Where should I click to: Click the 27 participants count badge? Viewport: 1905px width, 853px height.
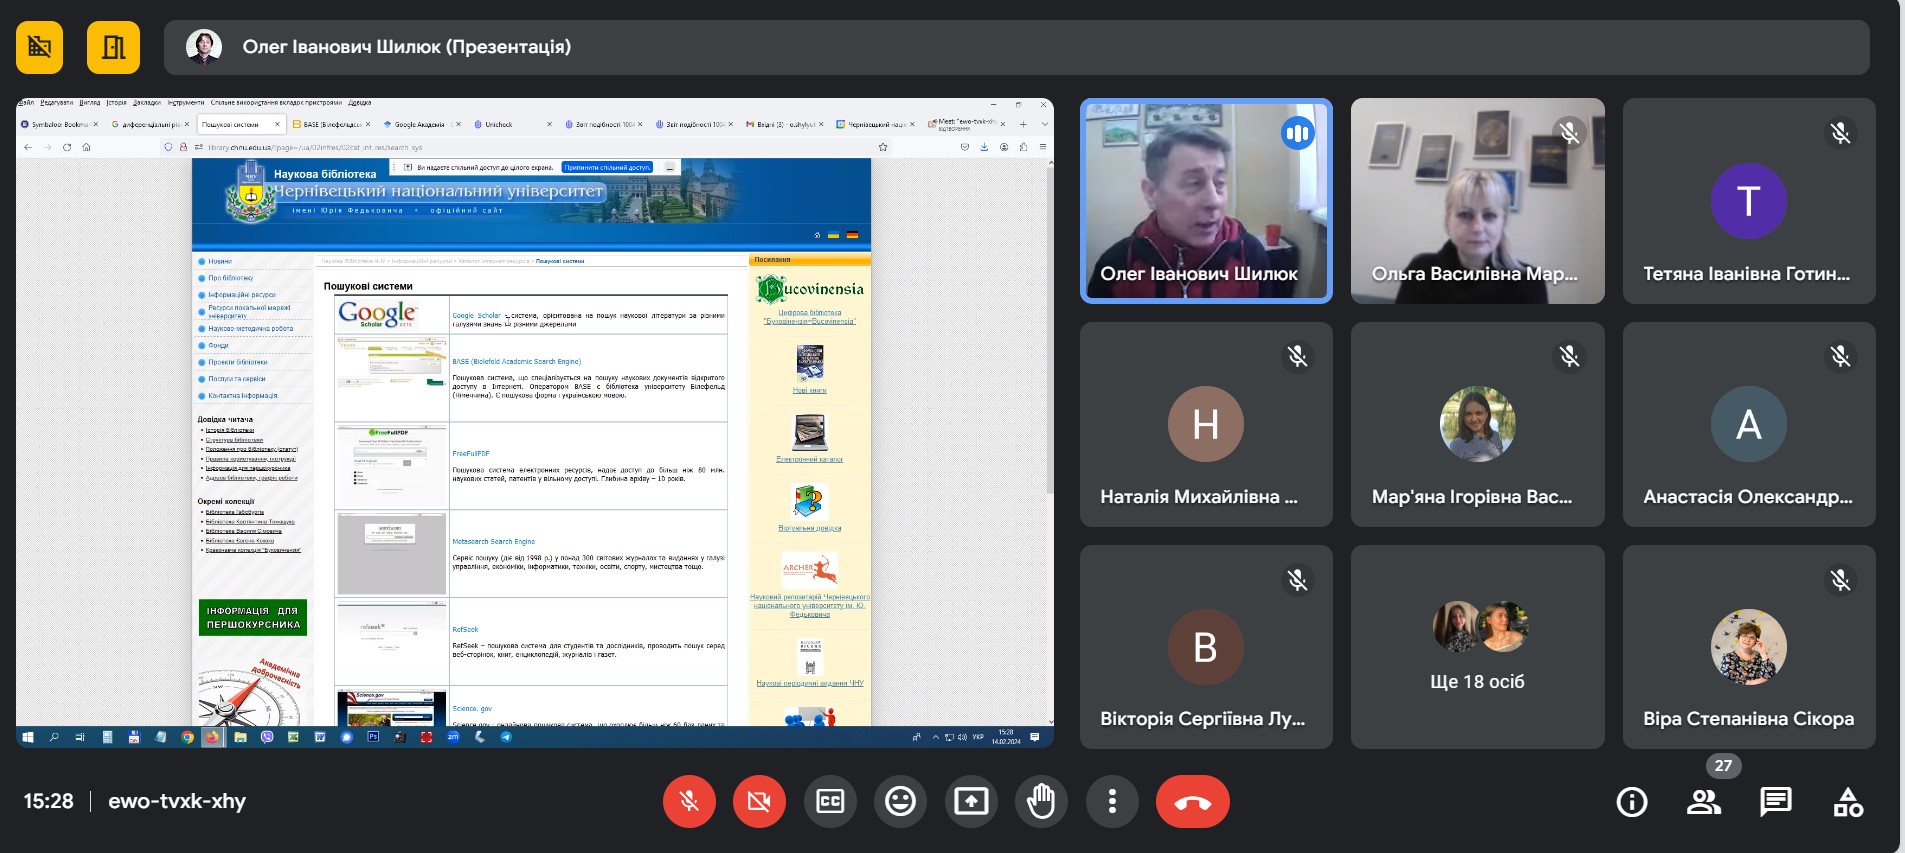coord(1723,765)
